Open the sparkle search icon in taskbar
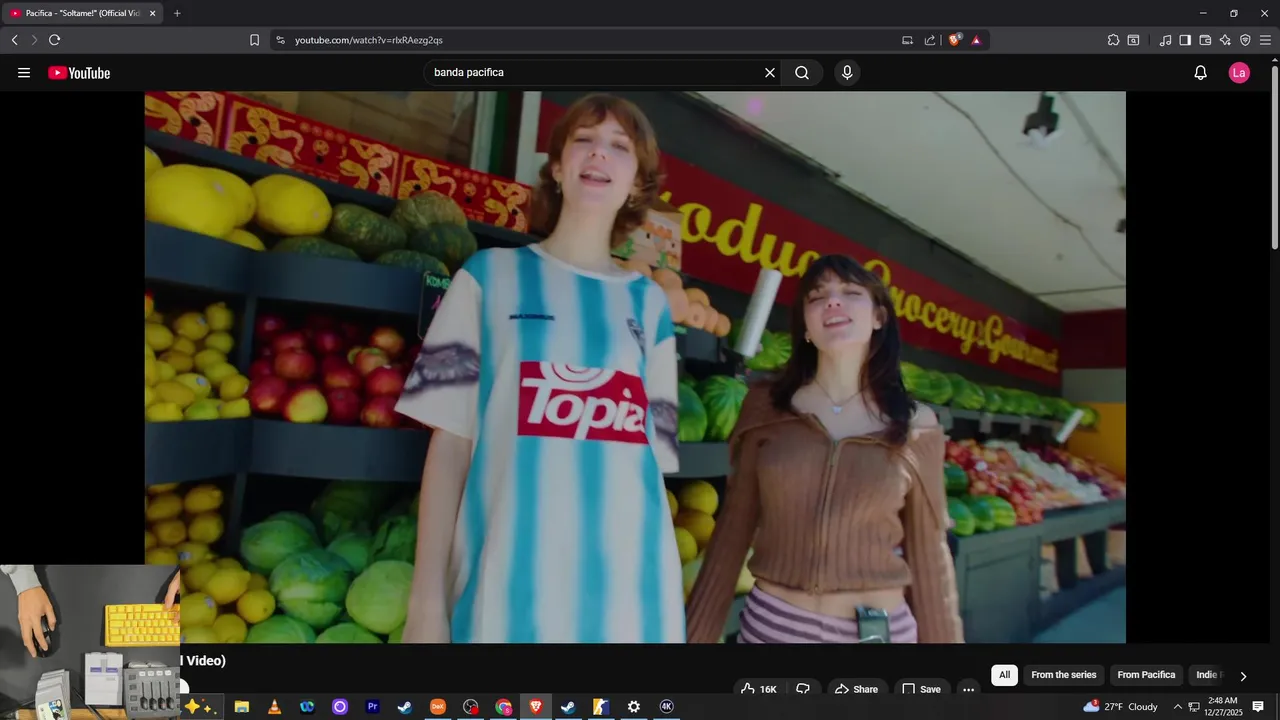This screenshot has height=720, width=1280. [199, 707]
